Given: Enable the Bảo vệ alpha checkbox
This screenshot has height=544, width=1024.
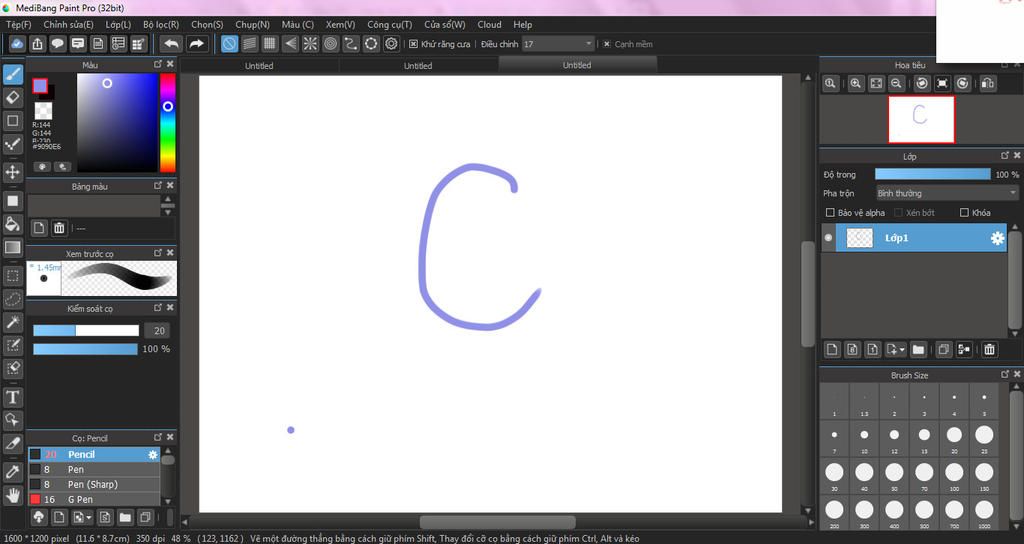Looking at the screenshot, I should pyautogui.click(x=830, y=212).
